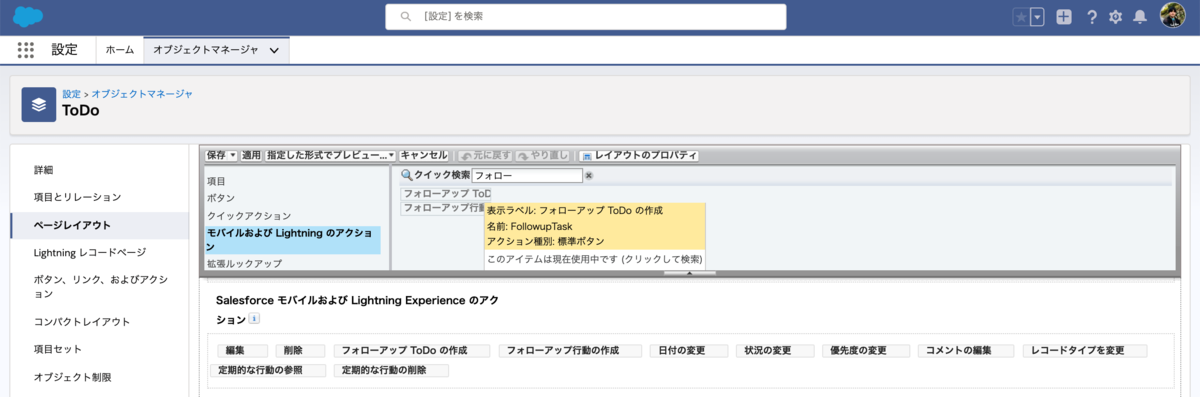1200x397 pixels.
Task: Click the 保存 button label
Action: (x=216, y=156)
